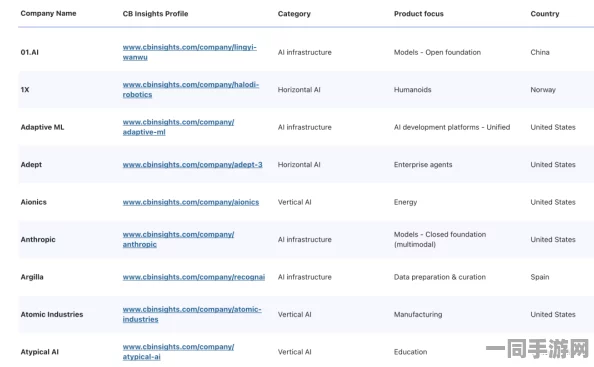Click the Humanoids product focus cell
This screenshot has height=367, width=594.
pos(413,90)
